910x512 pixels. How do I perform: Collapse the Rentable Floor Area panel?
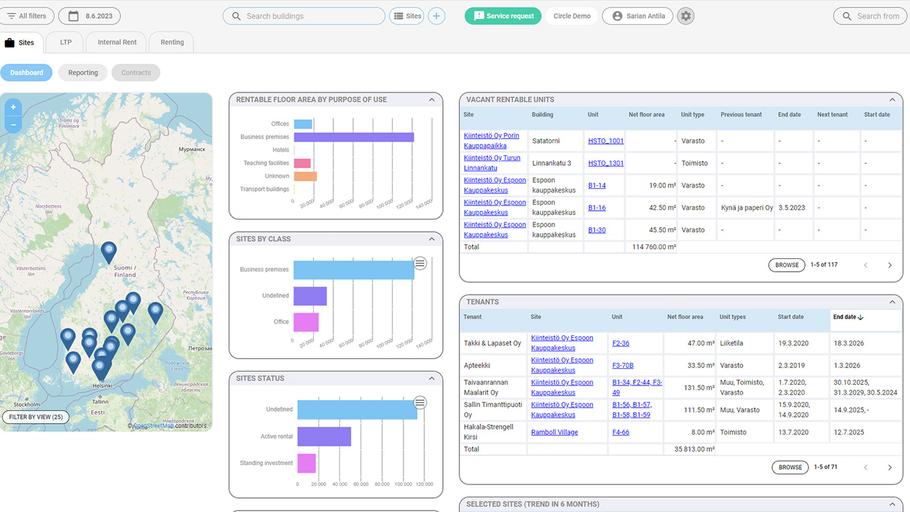click(x=432, y=100)
